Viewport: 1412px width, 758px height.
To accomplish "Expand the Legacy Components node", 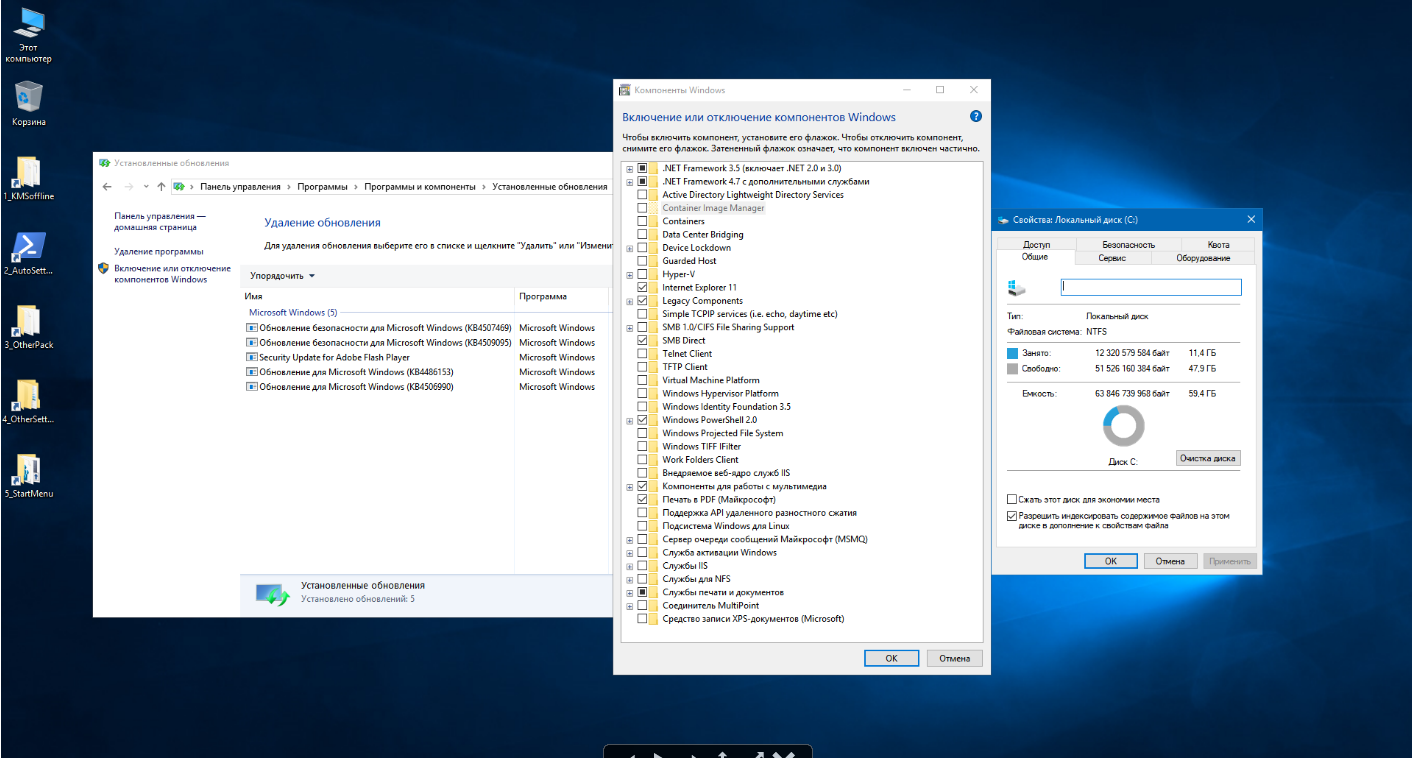I will (630, 301).
